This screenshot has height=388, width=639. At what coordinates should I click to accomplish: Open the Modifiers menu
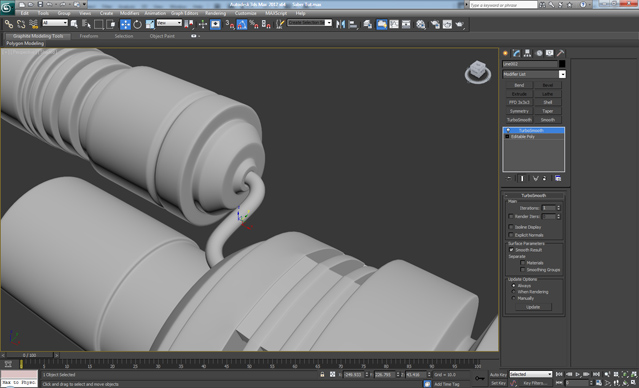129,13
